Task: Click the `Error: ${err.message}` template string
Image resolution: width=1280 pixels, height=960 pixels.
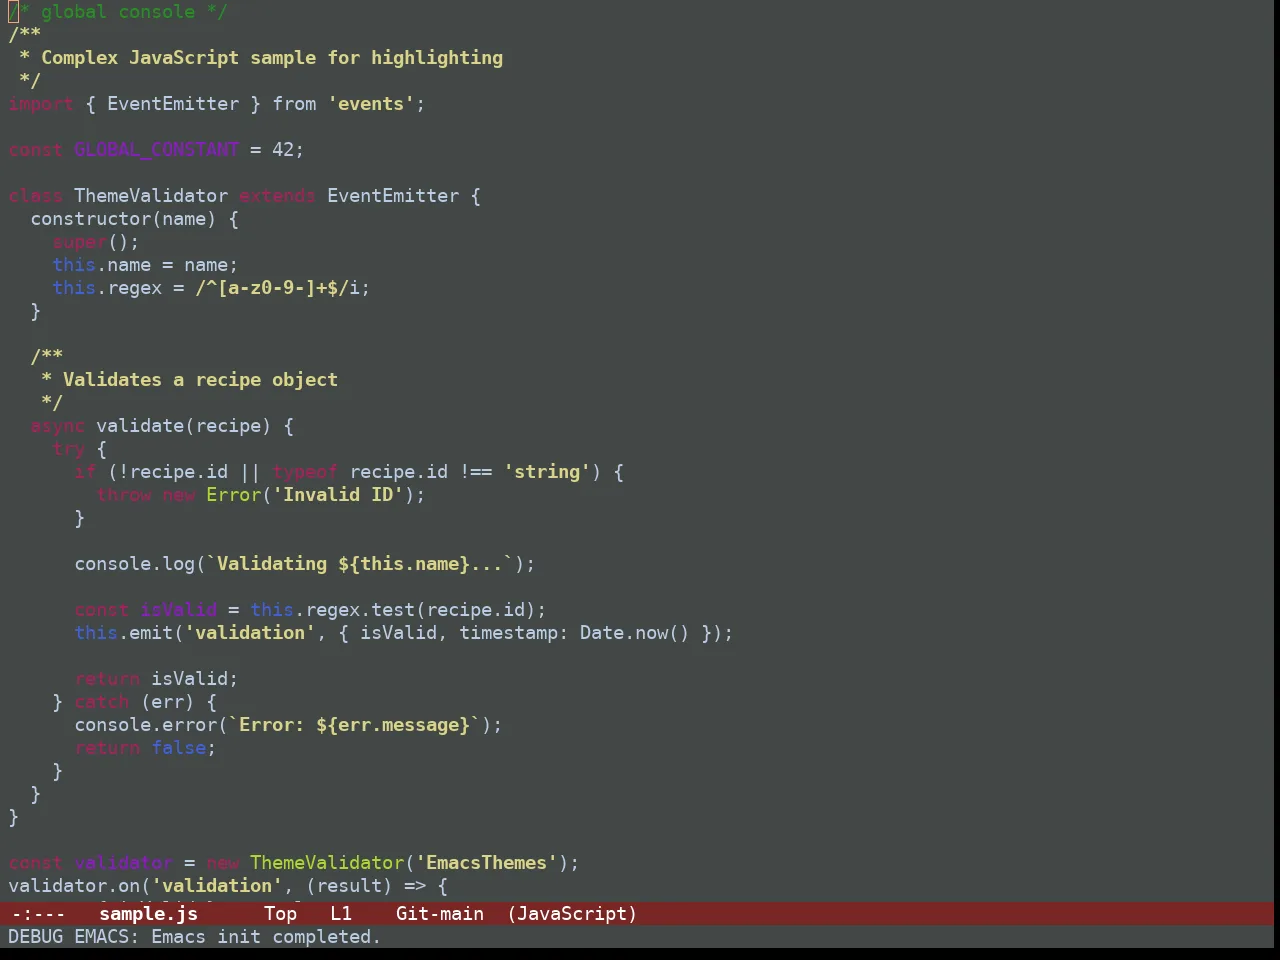Action: click(x=354, y=725)
